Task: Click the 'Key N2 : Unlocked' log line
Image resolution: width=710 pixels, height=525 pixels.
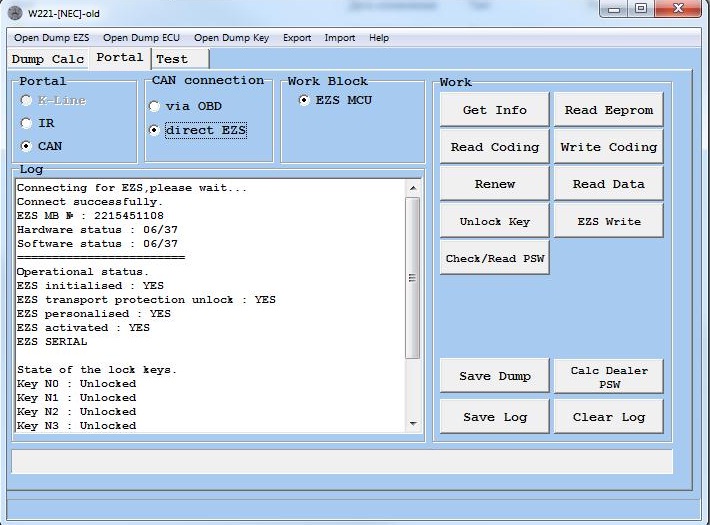Action: [76, 412]
